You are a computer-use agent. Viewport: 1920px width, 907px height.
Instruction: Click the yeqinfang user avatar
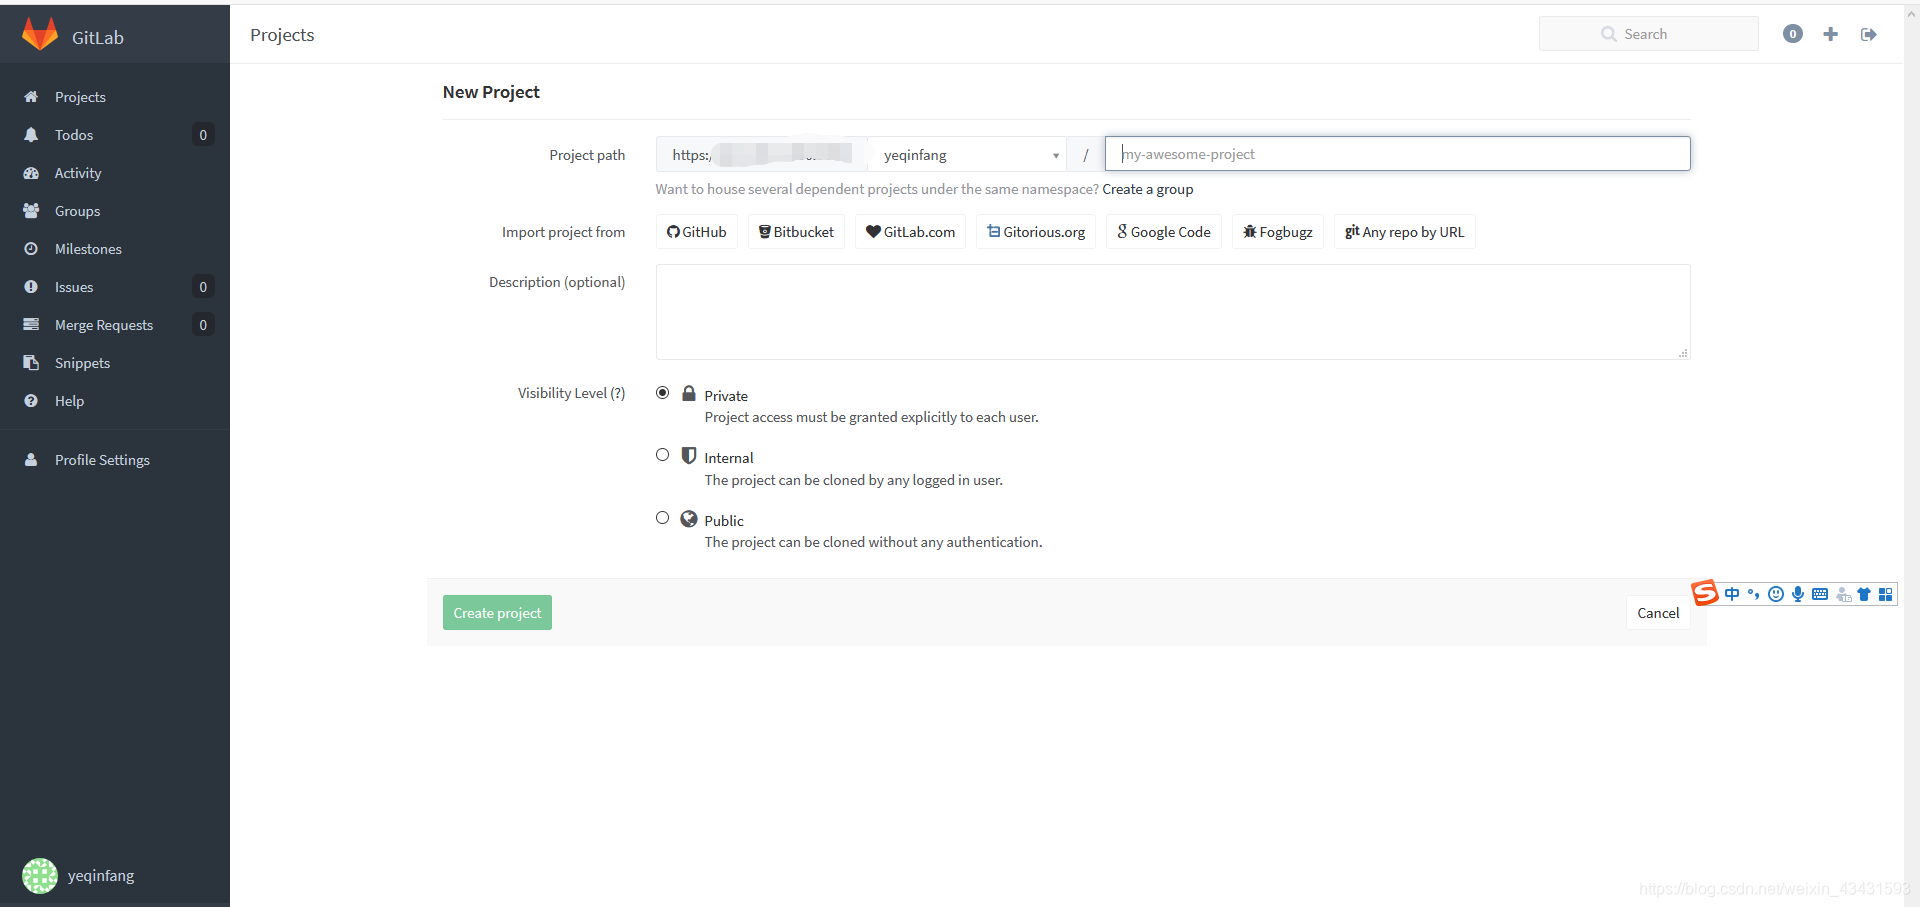pyautogui.click(x=40, y=876)
